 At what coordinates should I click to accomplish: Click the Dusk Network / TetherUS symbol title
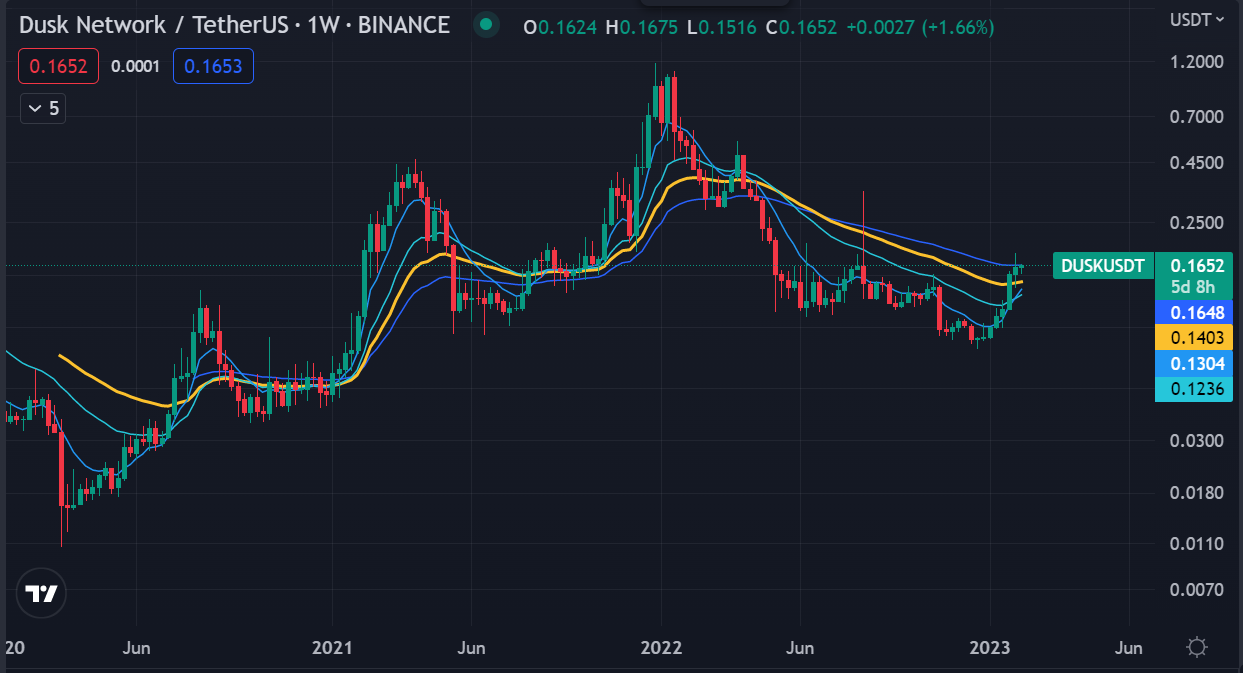pyautogui.click(x=233, y=25)
